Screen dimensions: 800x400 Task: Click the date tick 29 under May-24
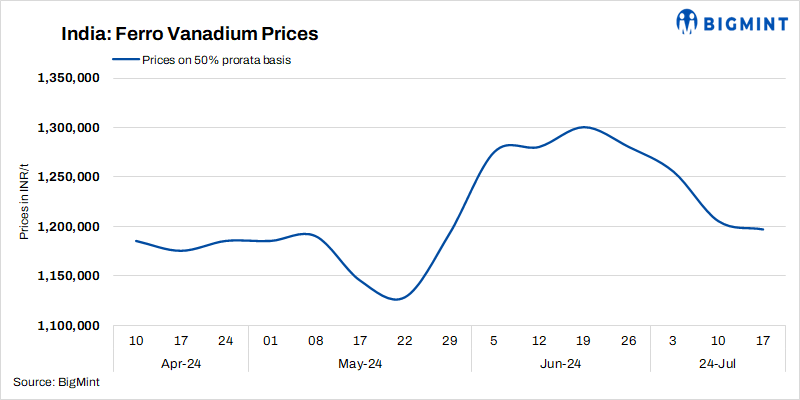[x=450, y=341]
